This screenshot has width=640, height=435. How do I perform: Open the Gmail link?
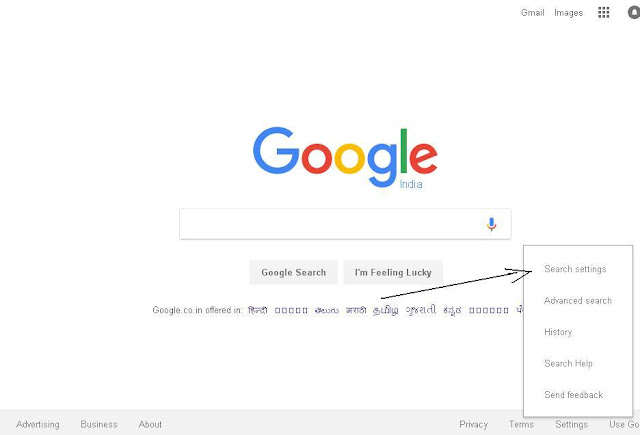point(532,13)
